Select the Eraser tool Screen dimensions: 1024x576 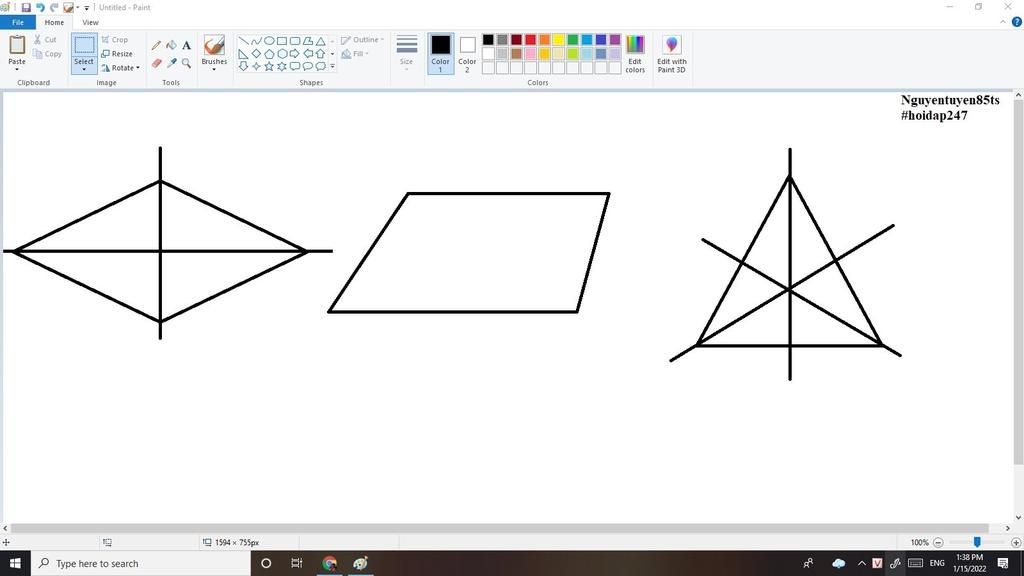(156, 63)
